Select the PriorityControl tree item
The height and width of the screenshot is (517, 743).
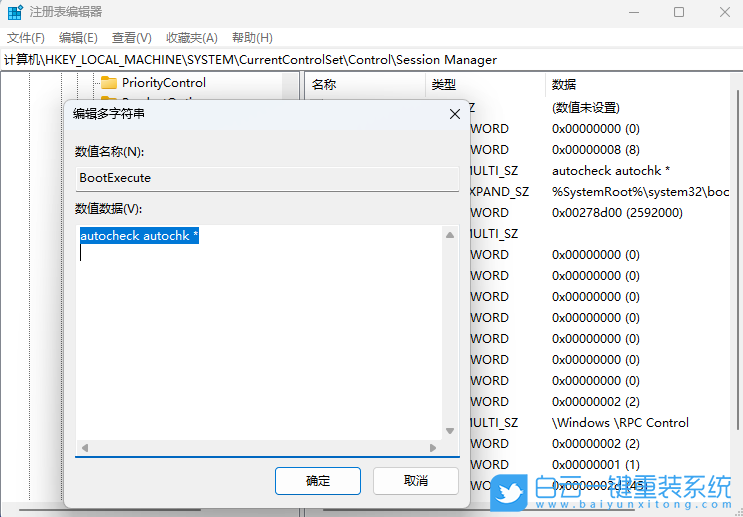tap(163, 83)
